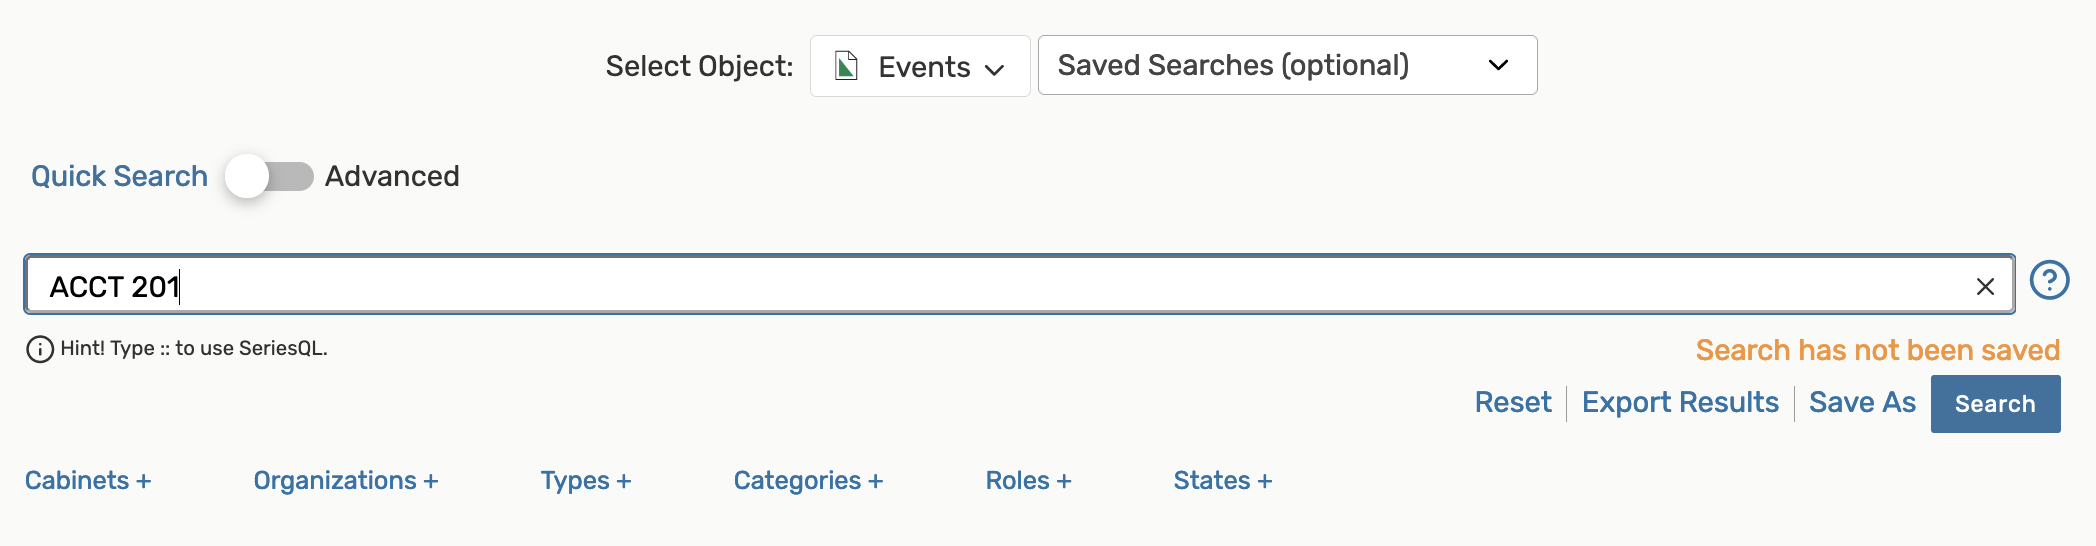Image resolution: width=2096 pixels, height=546 pixels.
Task: Expand the Cabinets filter
Action: (x=88, y=481)
